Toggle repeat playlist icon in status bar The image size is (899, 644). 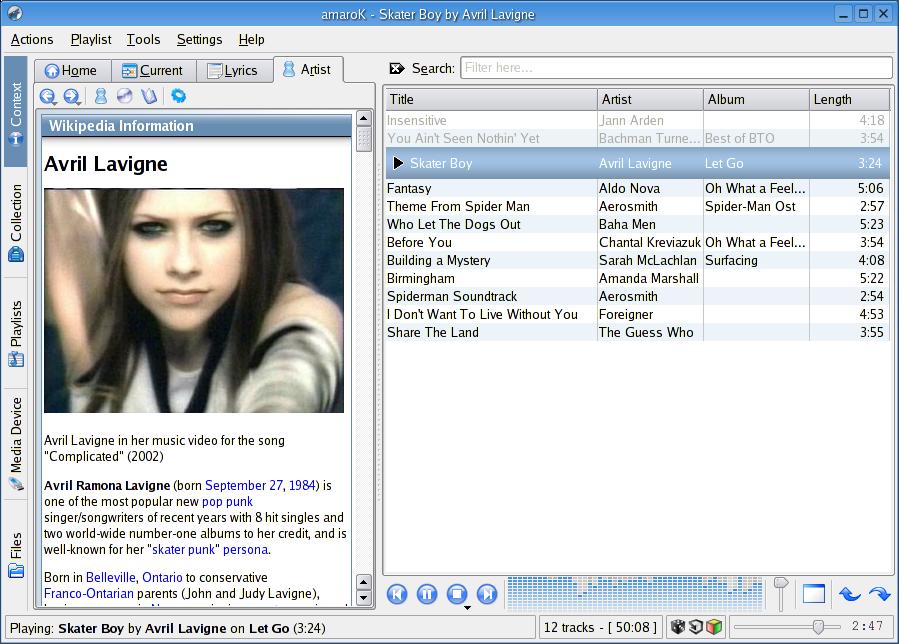[x=695, y=627]
